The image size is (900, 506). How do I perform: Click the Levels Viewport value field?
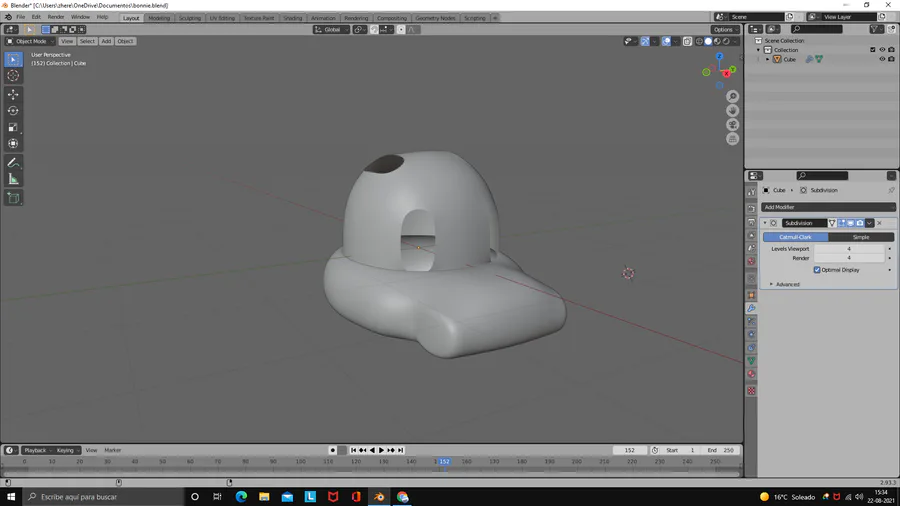point(849,249)
